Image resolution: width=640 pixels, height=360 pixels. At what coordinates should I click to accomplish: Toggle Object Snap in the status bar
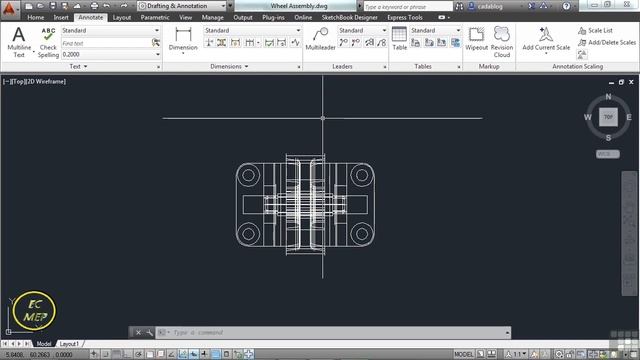click(x=150, y=354)
